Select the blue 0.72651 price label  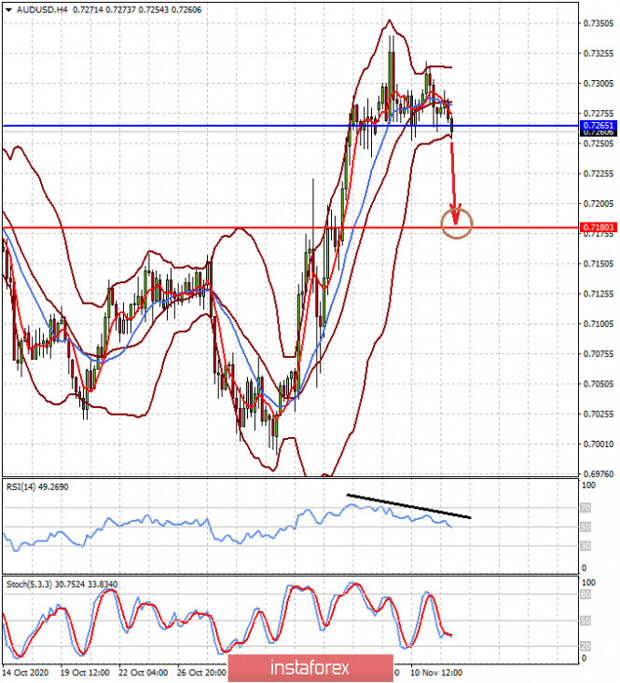597,126
